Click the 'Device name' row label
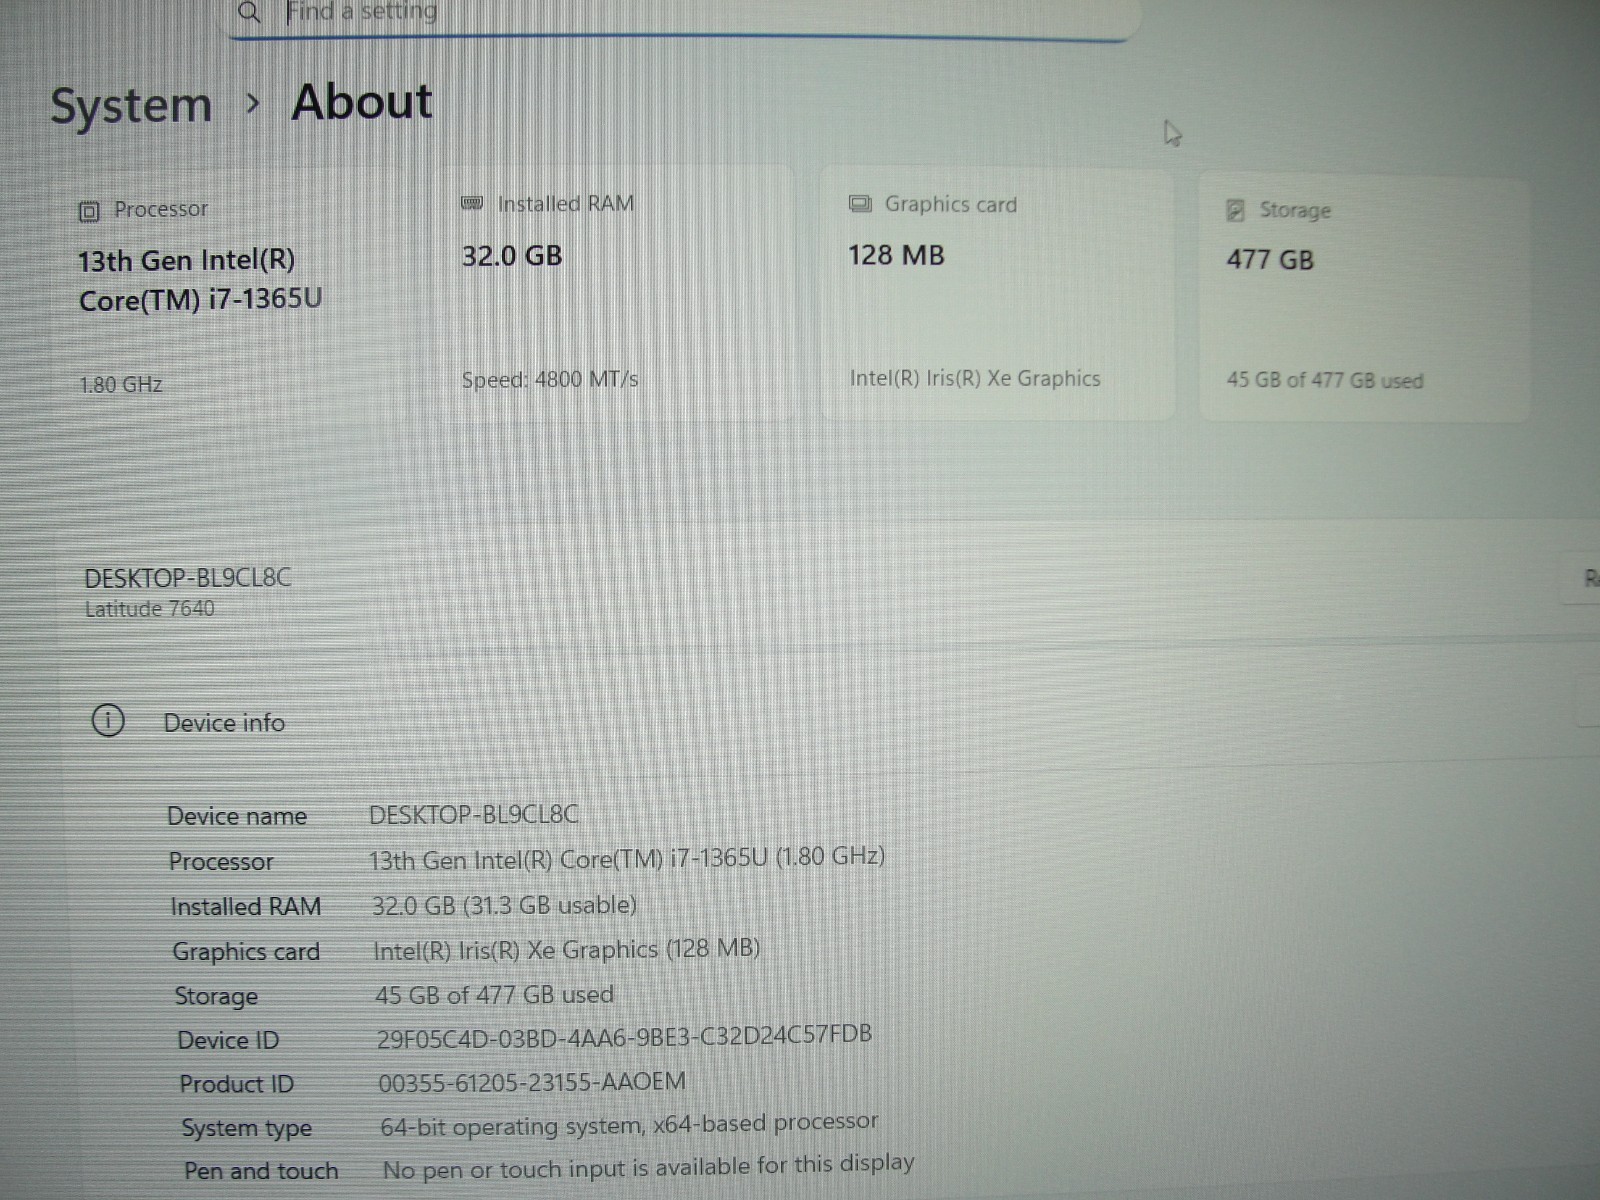The width and height of the screenshot is (1600, 1200). coord(237,816)
